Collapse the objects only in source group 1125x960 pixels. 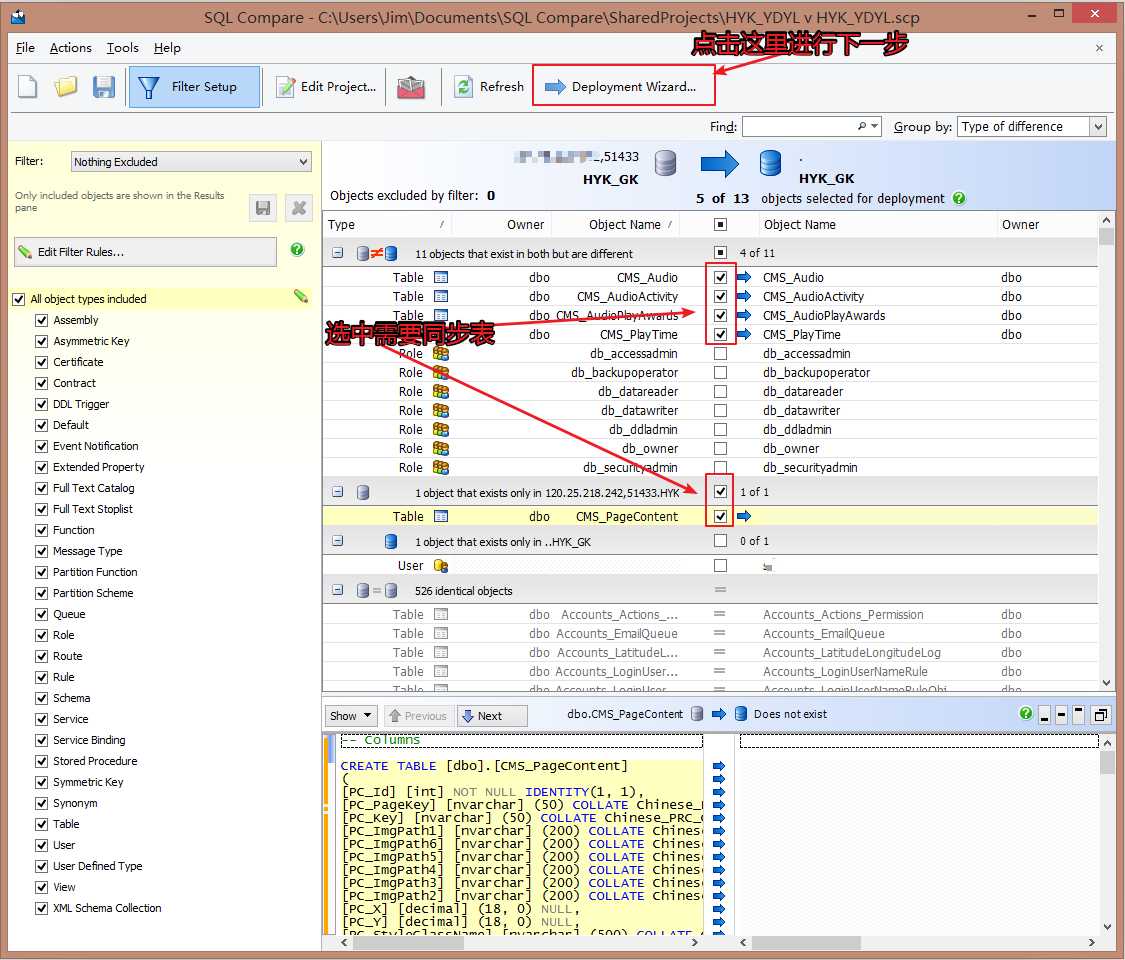click(337, 492)
